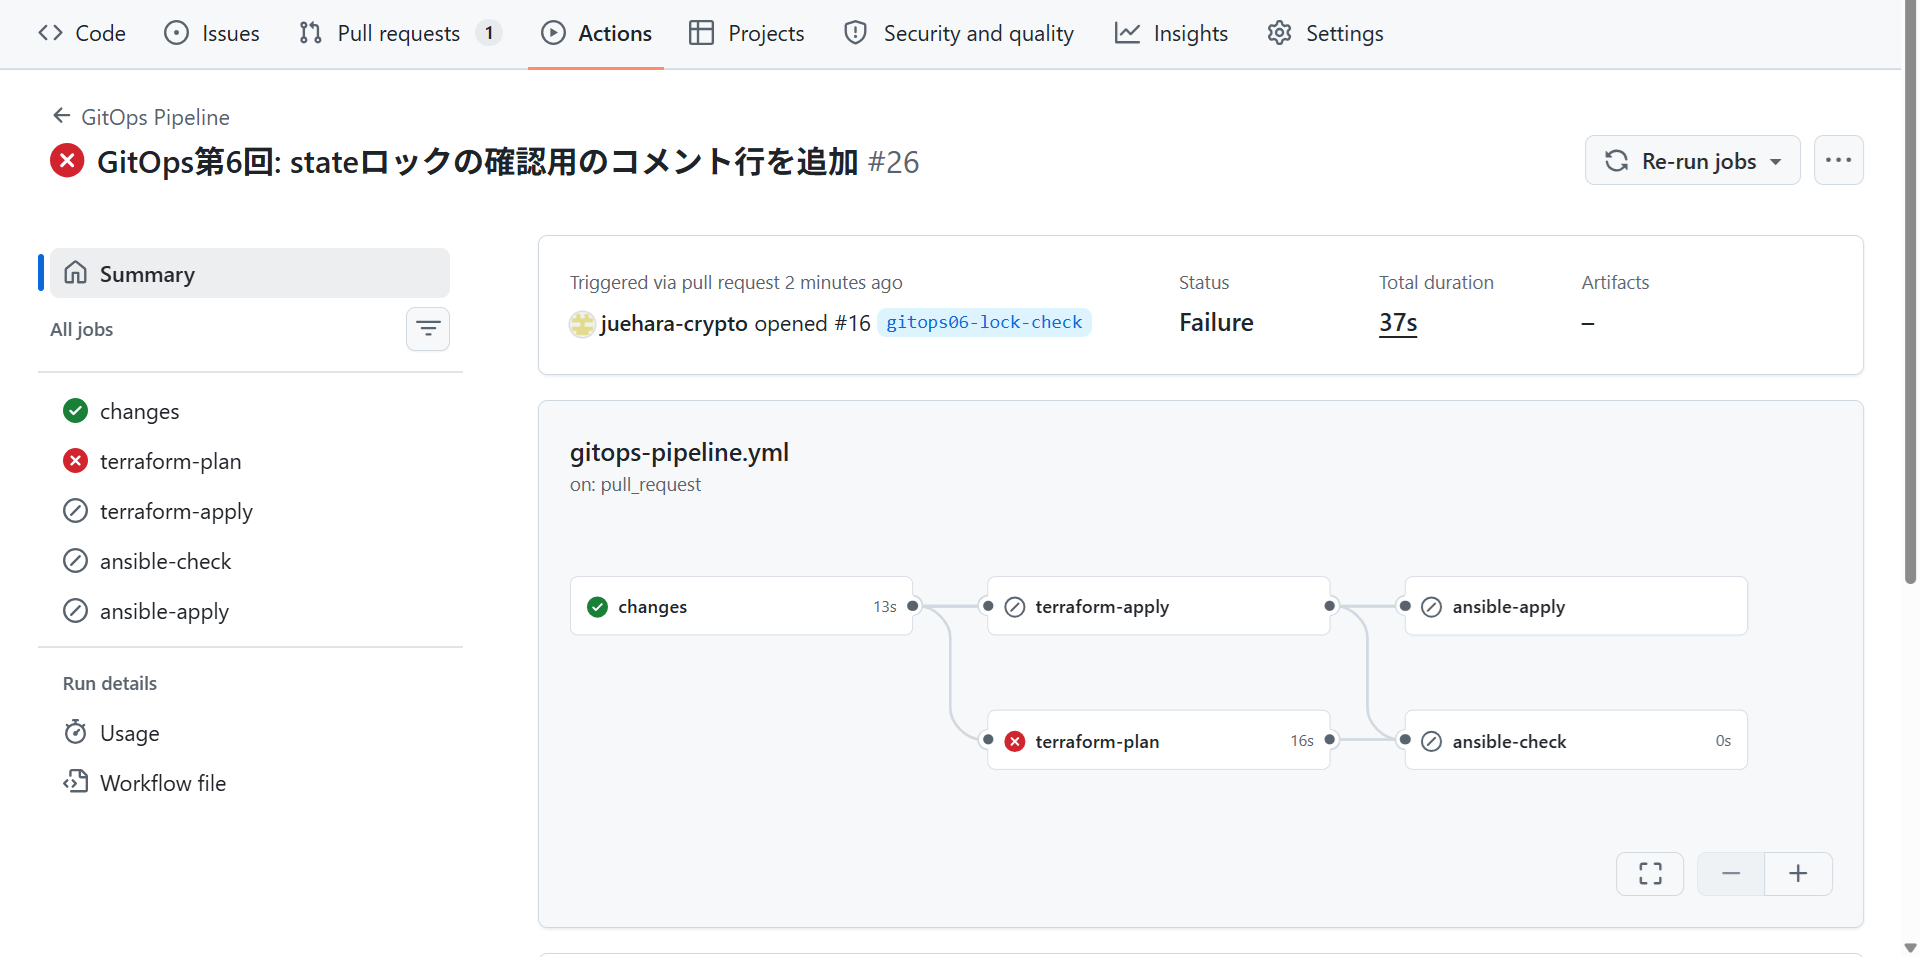This screenshot has width=1920, height=957.
Task: Click ansible-check node in workflow graph
Action: click(x=1576, y=740)
